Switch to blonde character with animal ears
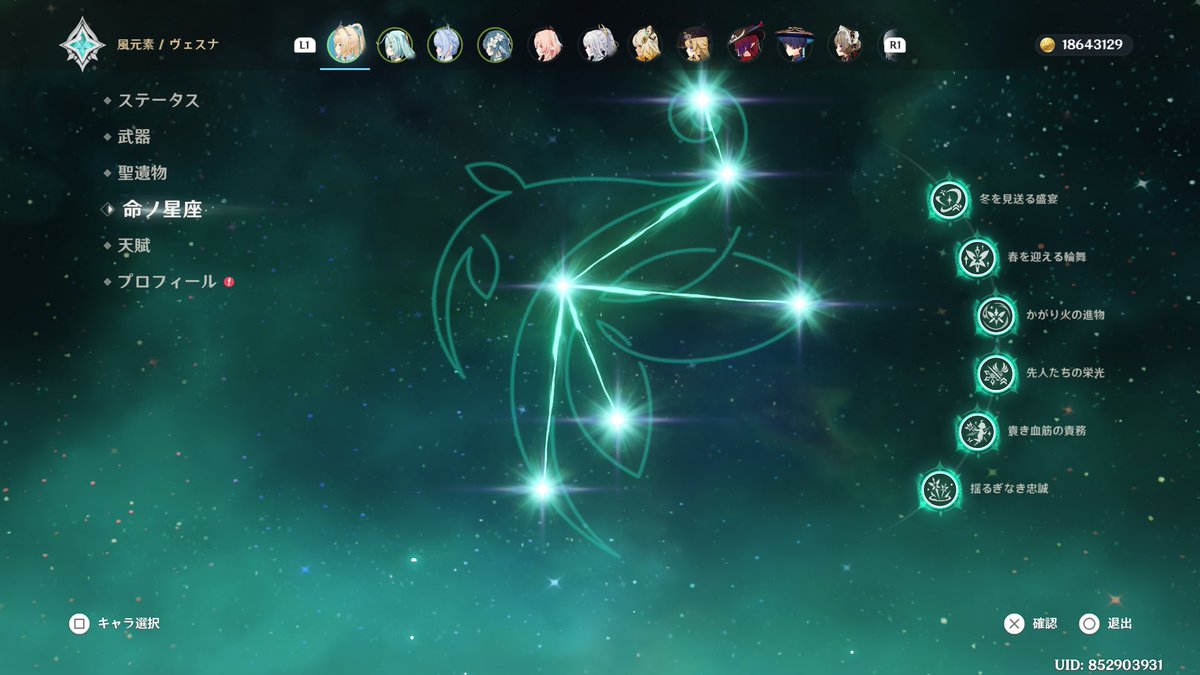 pyautogui.click(x=645, y=44)
